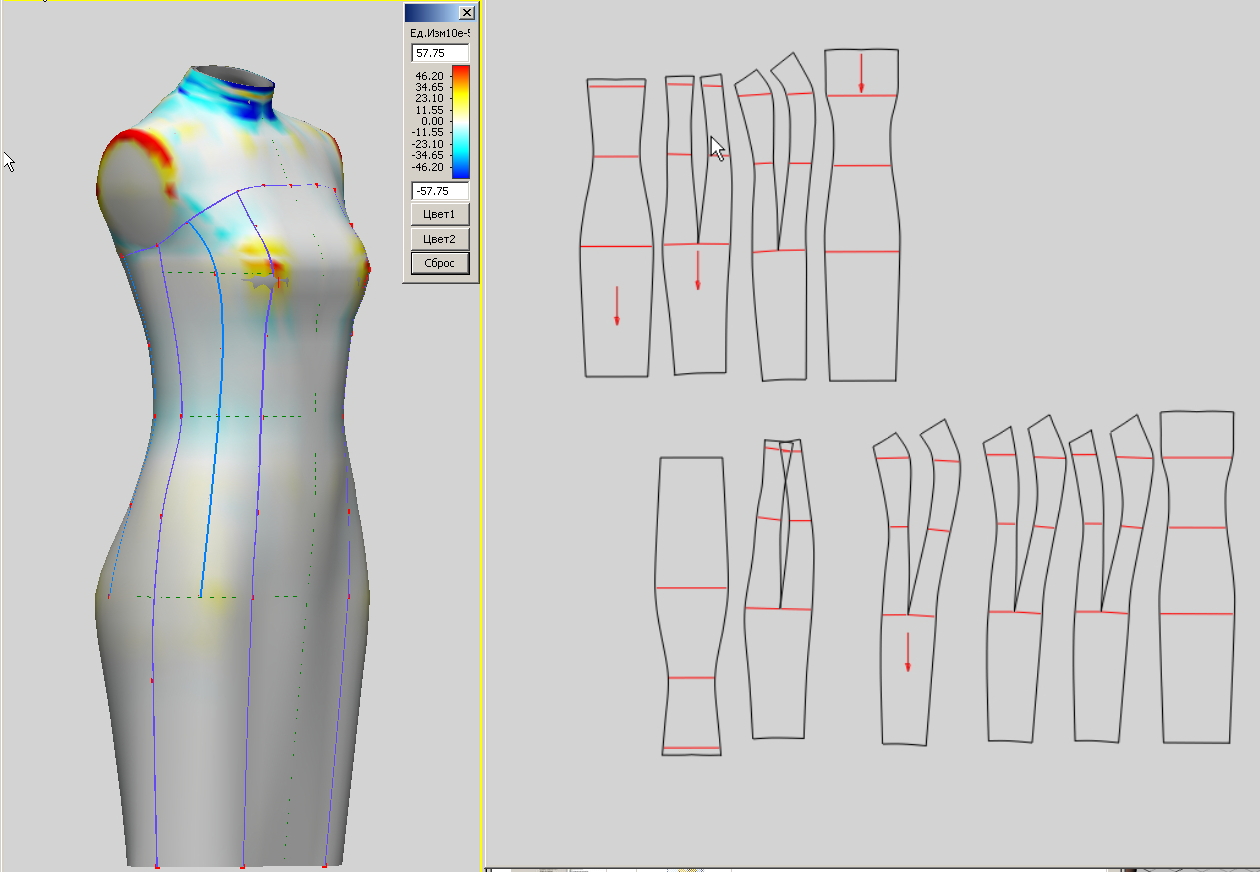Click the Цвет1 color button

440,215
